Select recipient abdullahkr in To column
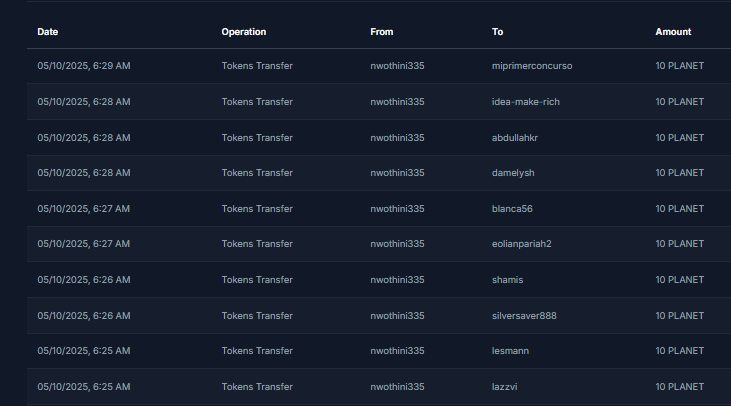The width and height of the screenshot is (731, 406). click(515, 138)
